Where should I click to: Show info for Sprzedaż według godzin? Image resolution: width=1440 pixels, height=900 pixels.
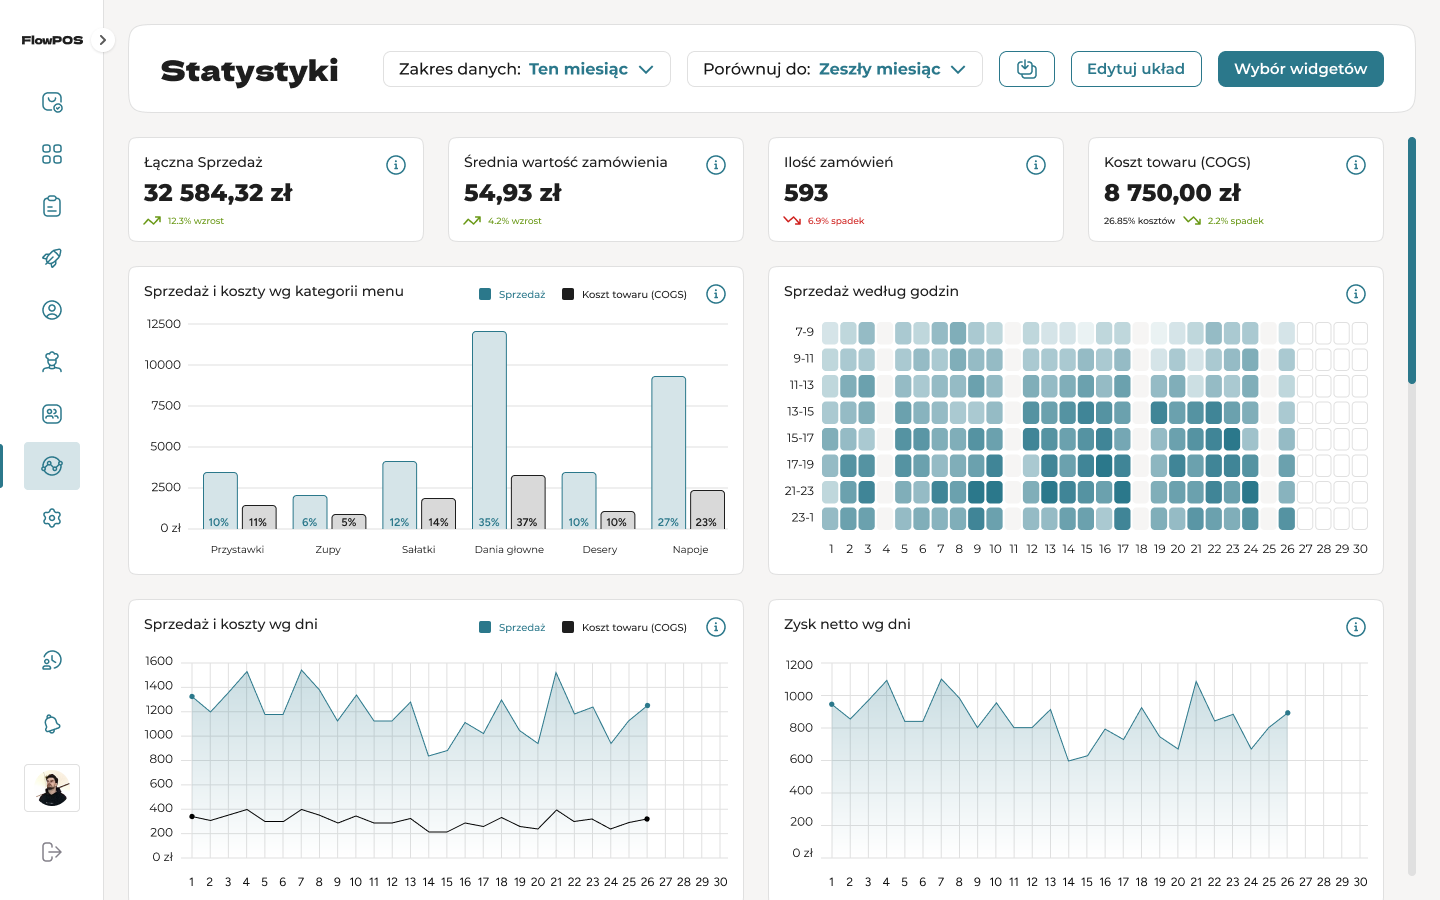(1355, 294)
